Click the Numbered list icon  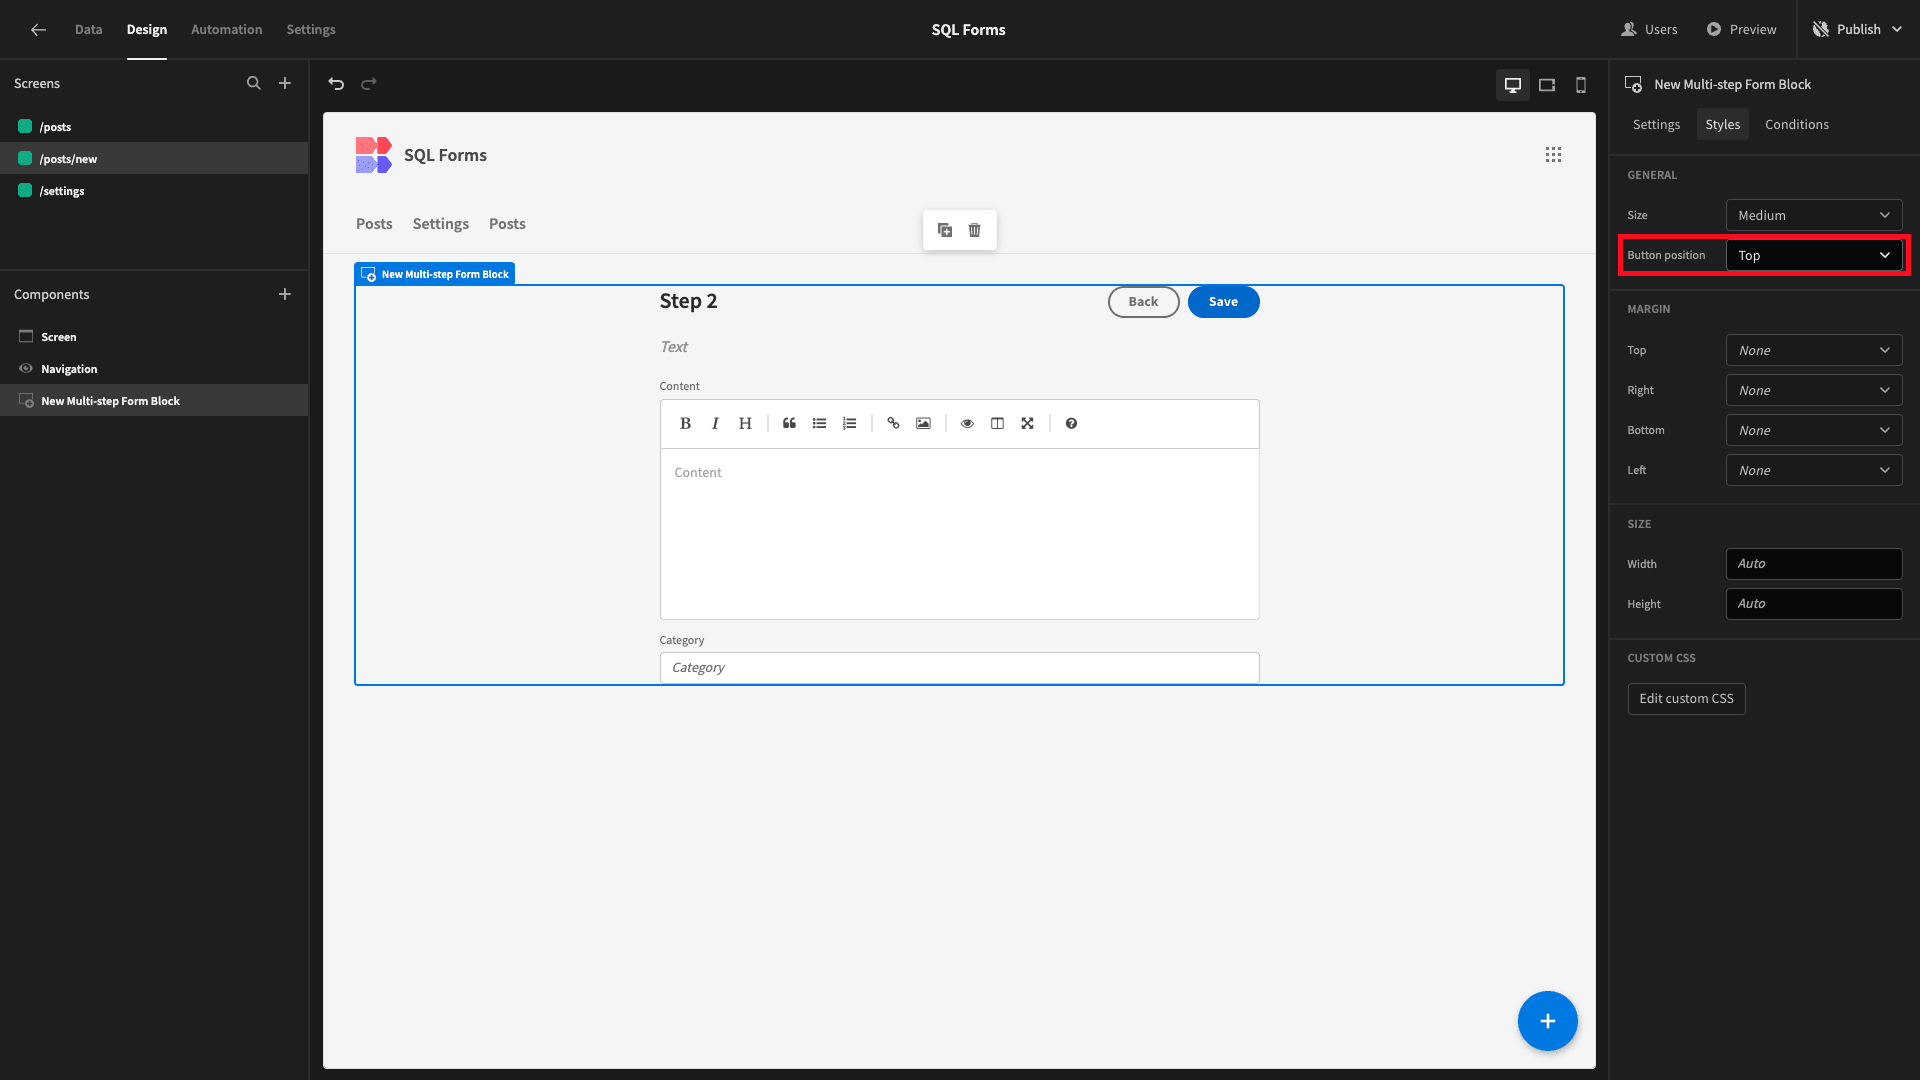pos(851,422)
